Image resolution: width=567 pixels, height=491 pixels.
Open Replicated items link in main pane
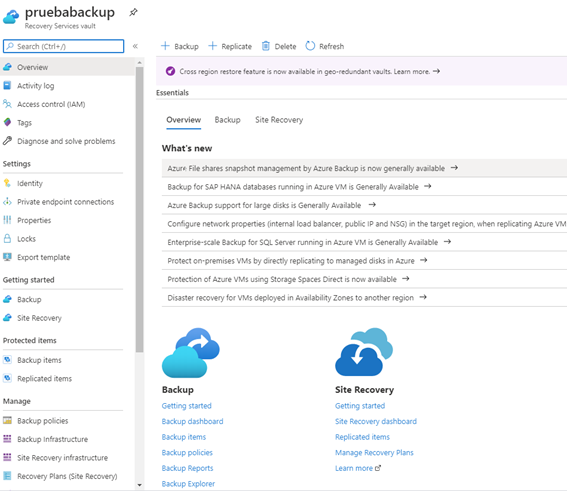(x=362, y=437)
